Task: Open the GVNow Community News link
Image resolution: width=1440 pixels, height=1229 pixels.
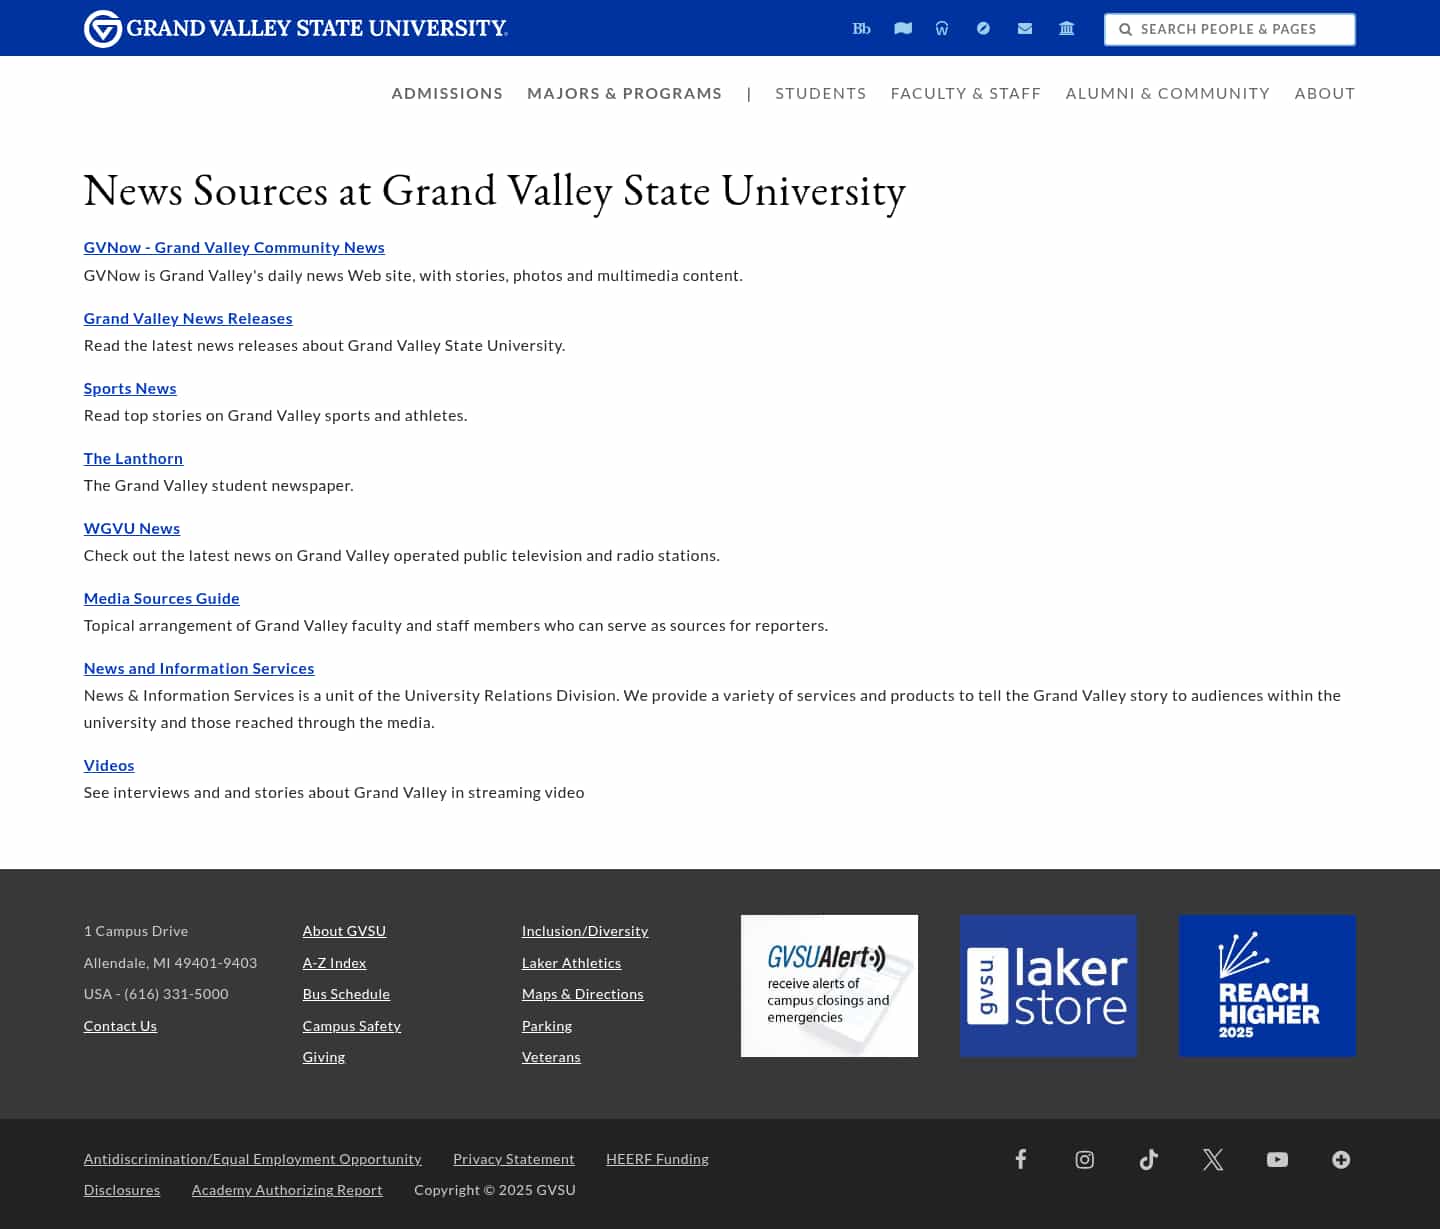Action: pos(233,247)
